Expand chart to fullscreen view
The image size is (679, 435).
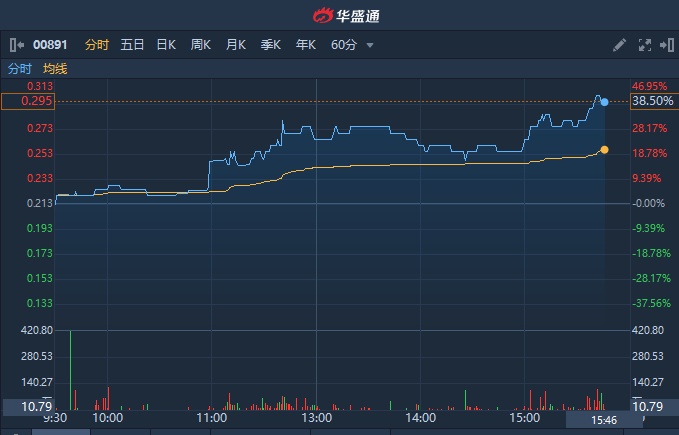pyautogui.click(x=644, y=45)
